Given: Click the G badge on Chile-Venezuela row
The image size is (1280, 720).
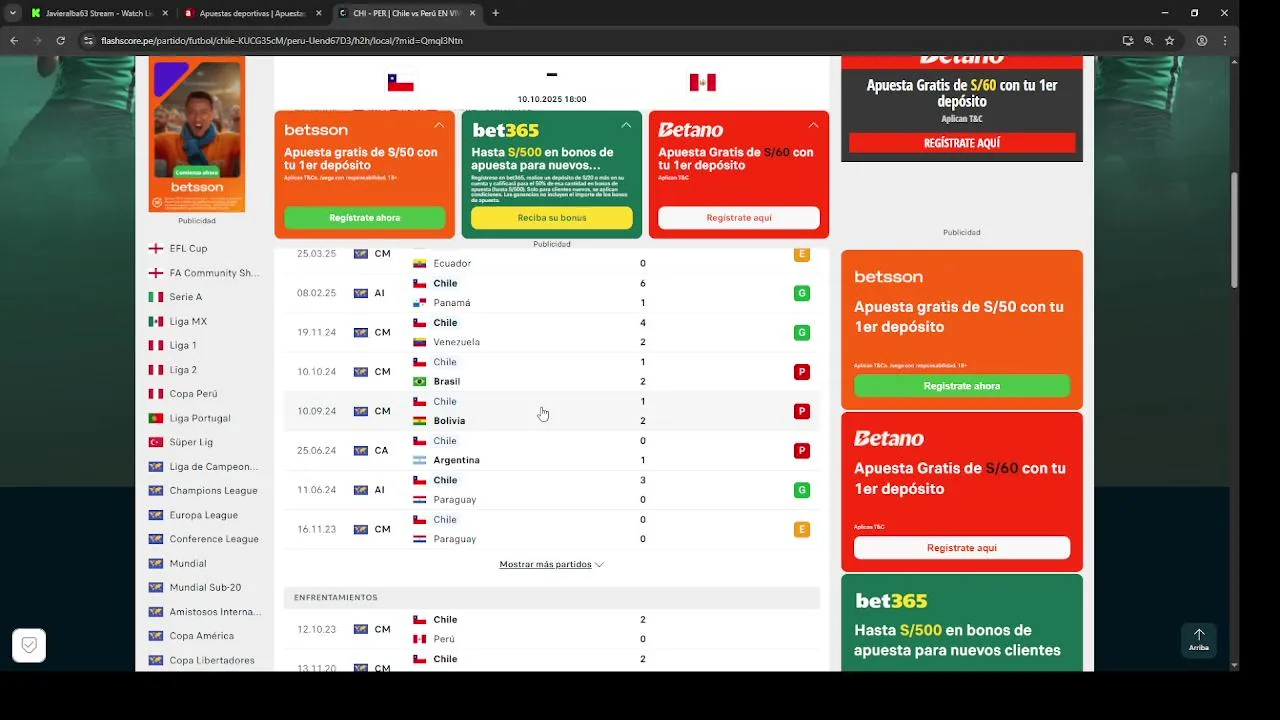Looking at the screenshot, I should 801,332.
